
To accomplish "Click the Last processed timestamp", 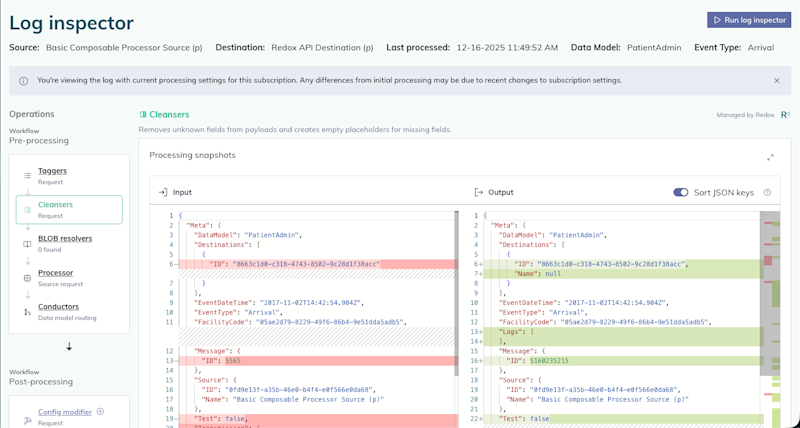I will [x=507, y=47].
